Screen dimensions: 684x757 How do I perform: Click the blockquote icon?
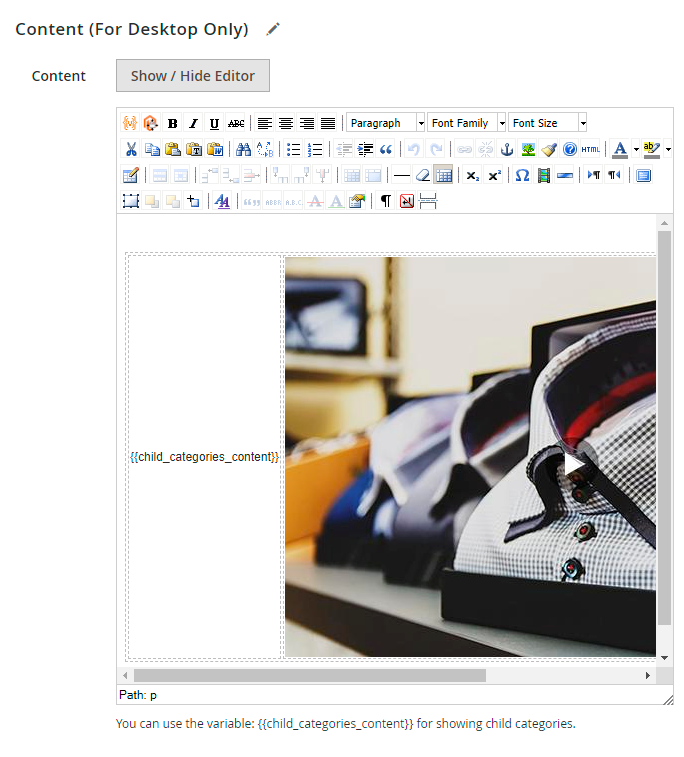click(x=386, y=150)
